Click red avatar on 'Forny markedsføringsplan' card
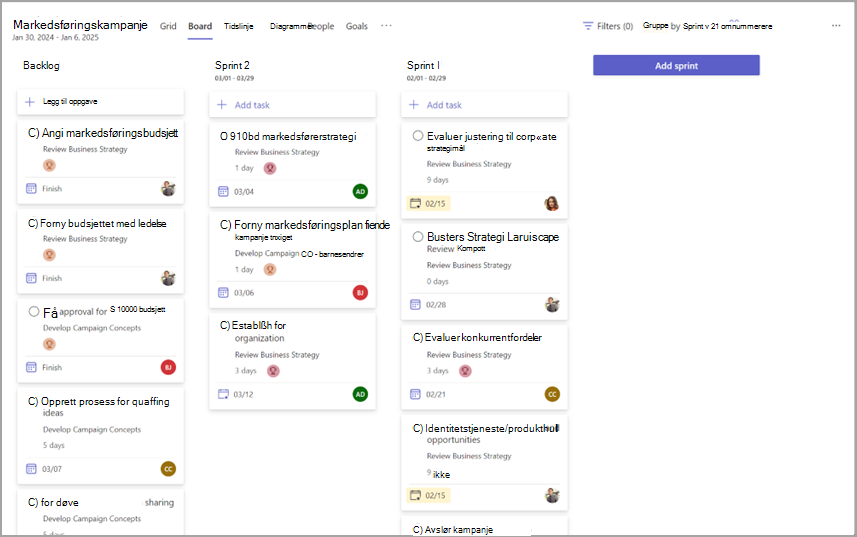This screenshot has height=537, width=857. (x=360, y=292)
